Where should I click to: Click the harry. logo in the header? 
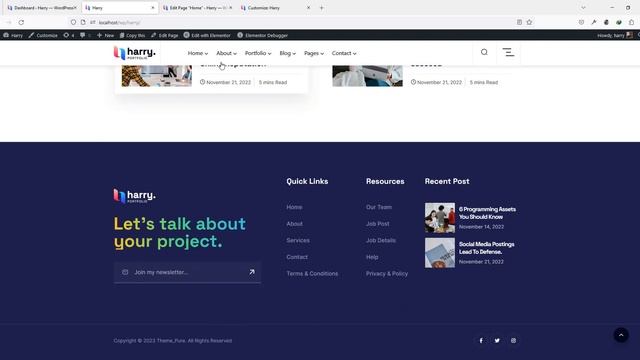(135, 53)
